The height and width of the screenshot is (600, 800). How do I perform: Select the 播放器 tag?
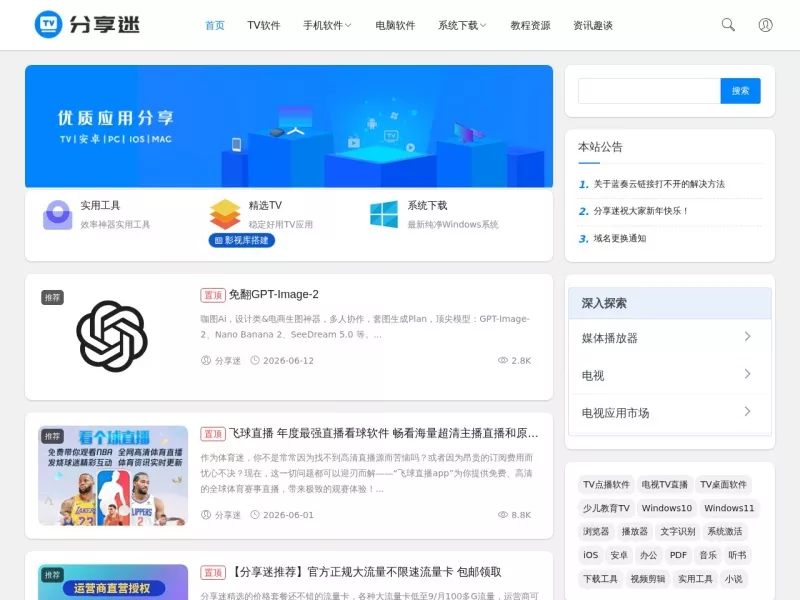(634, 532)
